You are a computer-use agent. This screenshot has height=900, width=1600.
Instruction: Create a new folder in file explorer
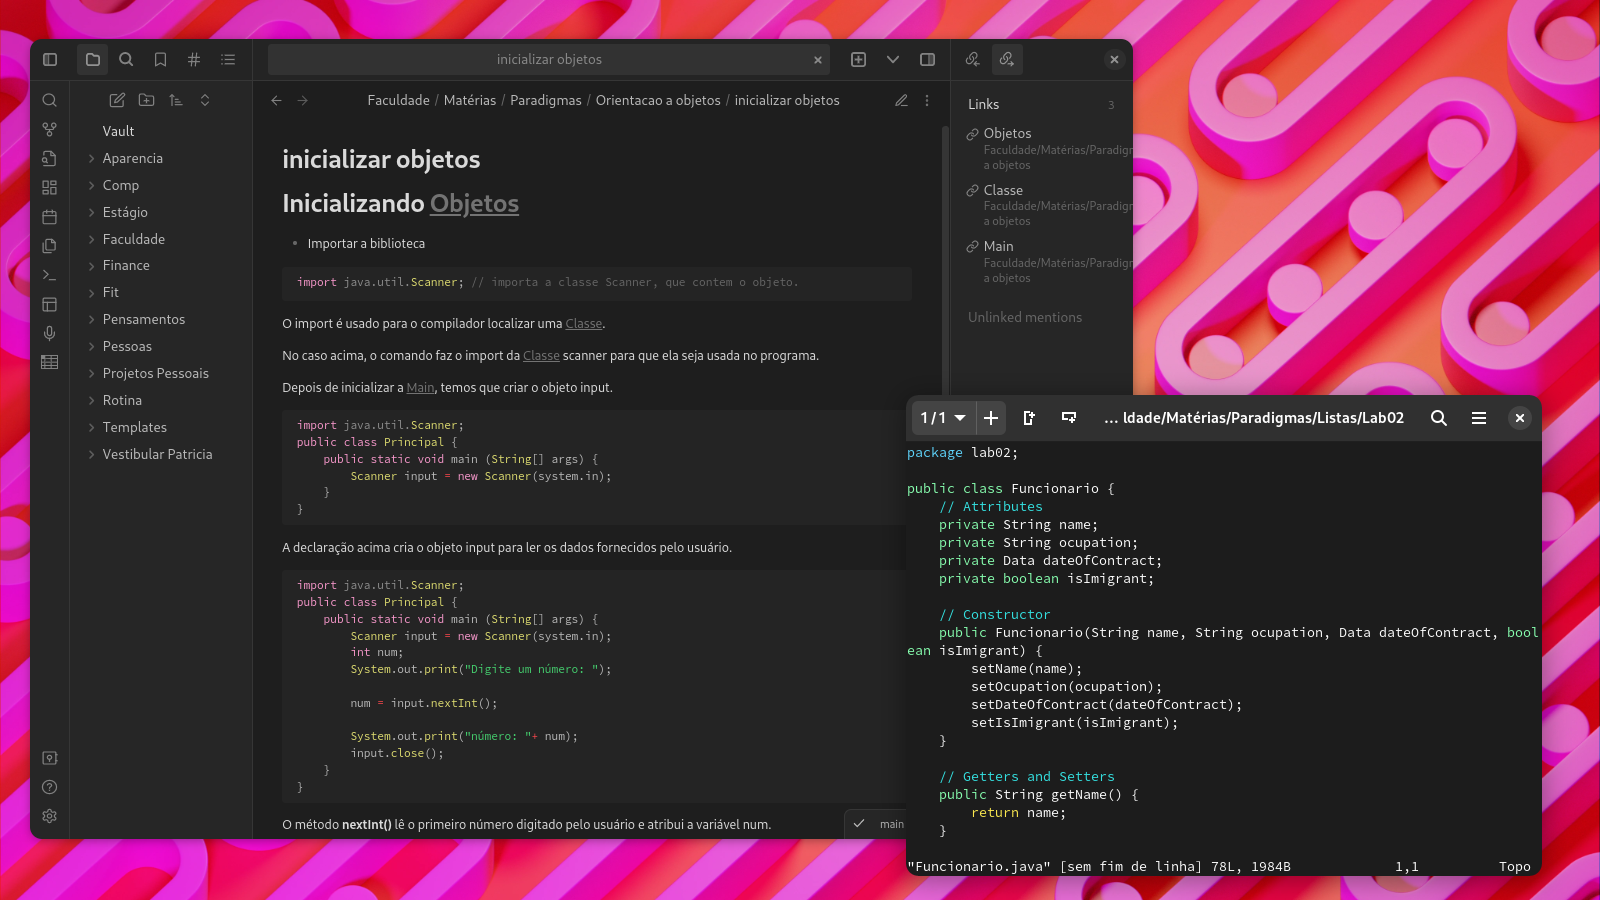147,100
